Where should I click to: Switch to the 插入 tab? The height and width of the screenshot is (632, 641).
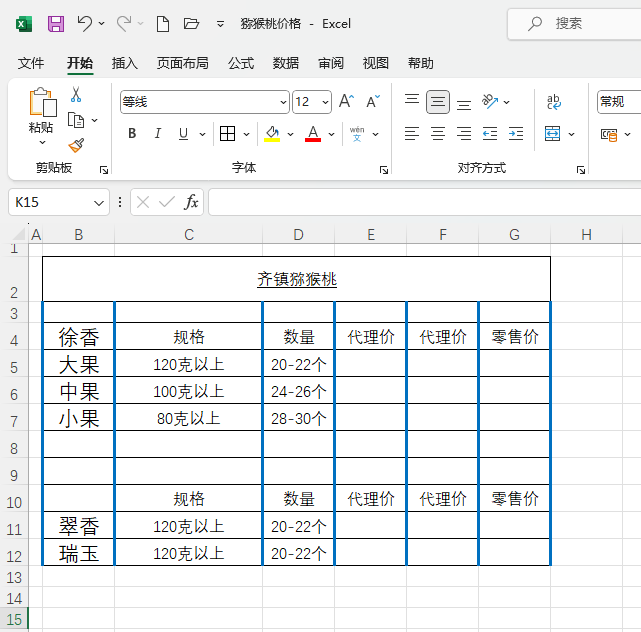pos(125,63)
